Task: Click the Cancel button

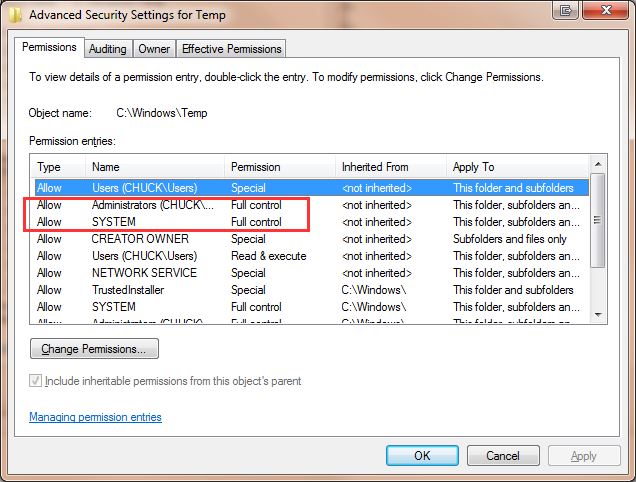Action: (503, 456)
